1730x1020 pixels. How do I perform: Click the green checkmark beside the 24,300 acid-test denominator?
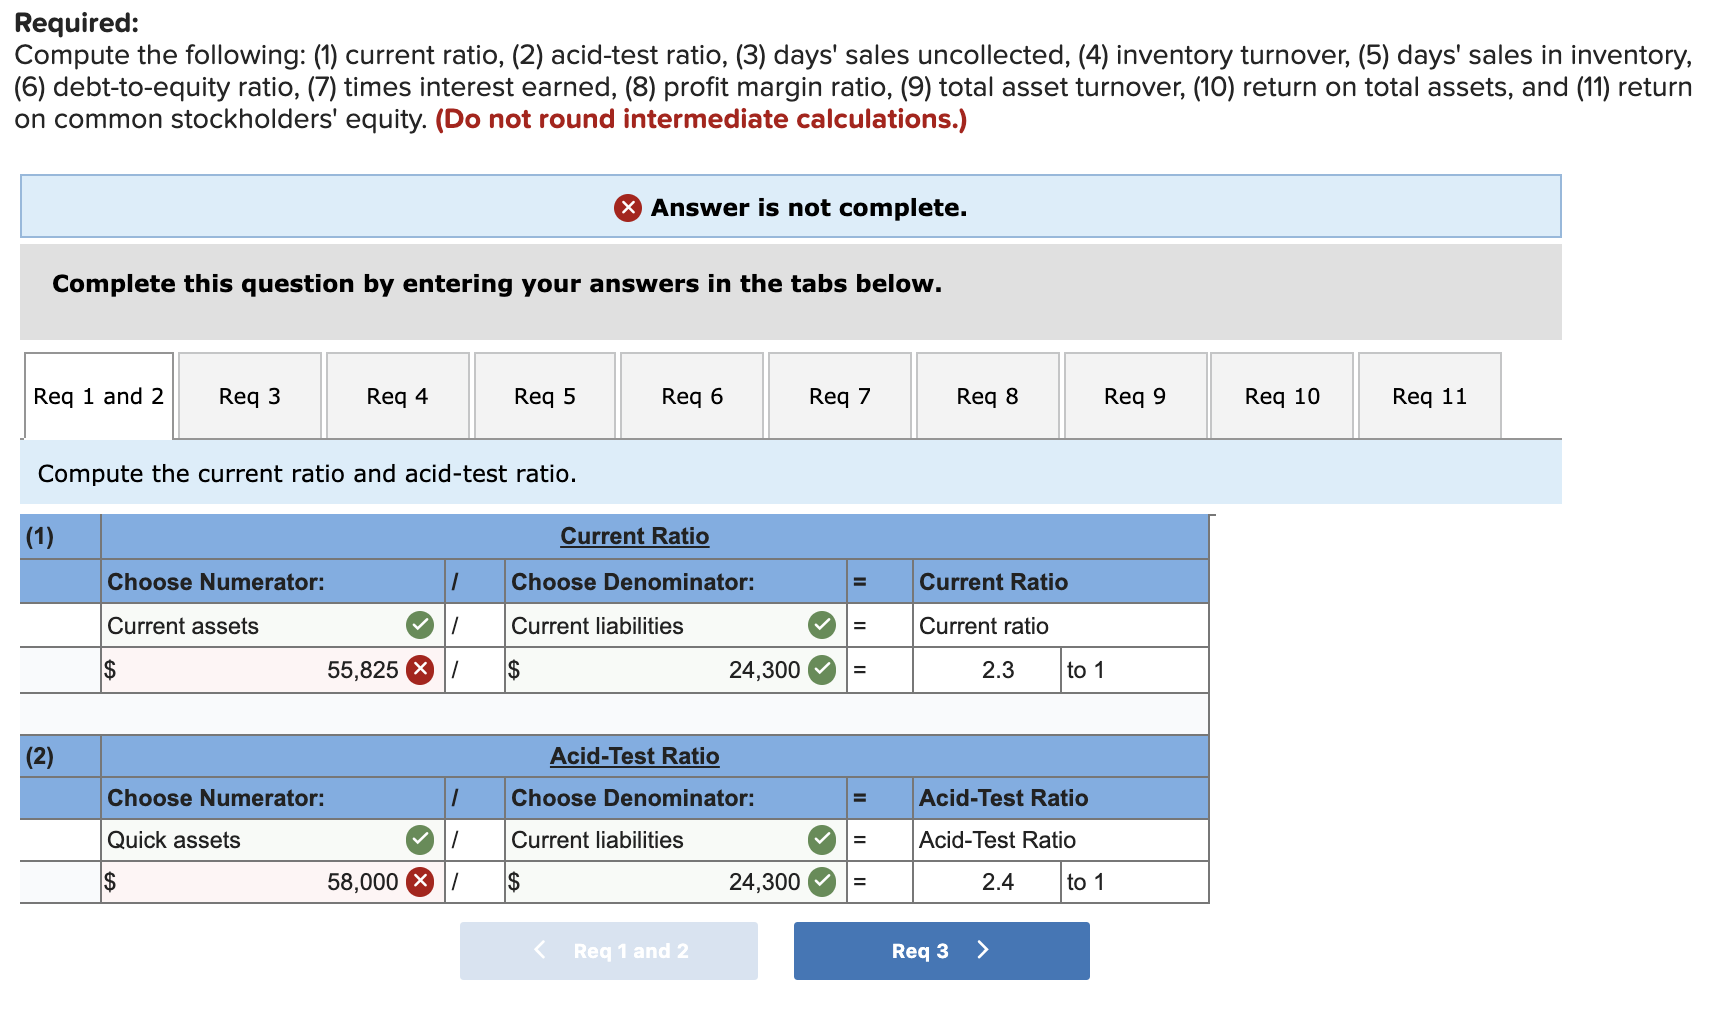pyautogui.click(x=822, y=881)
